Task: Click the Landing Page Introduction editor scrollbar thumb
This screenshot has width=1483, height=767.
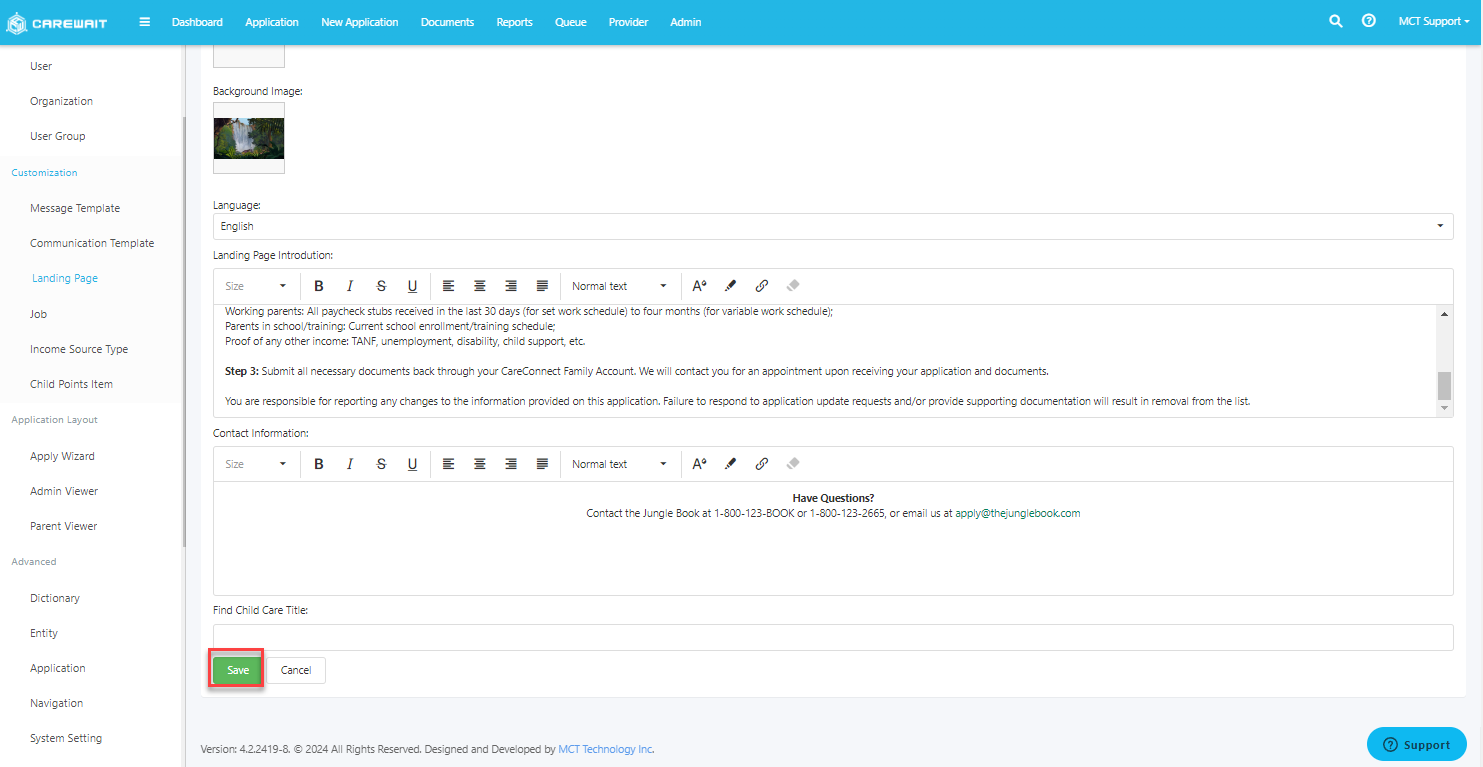Action: click(1444, 385)
